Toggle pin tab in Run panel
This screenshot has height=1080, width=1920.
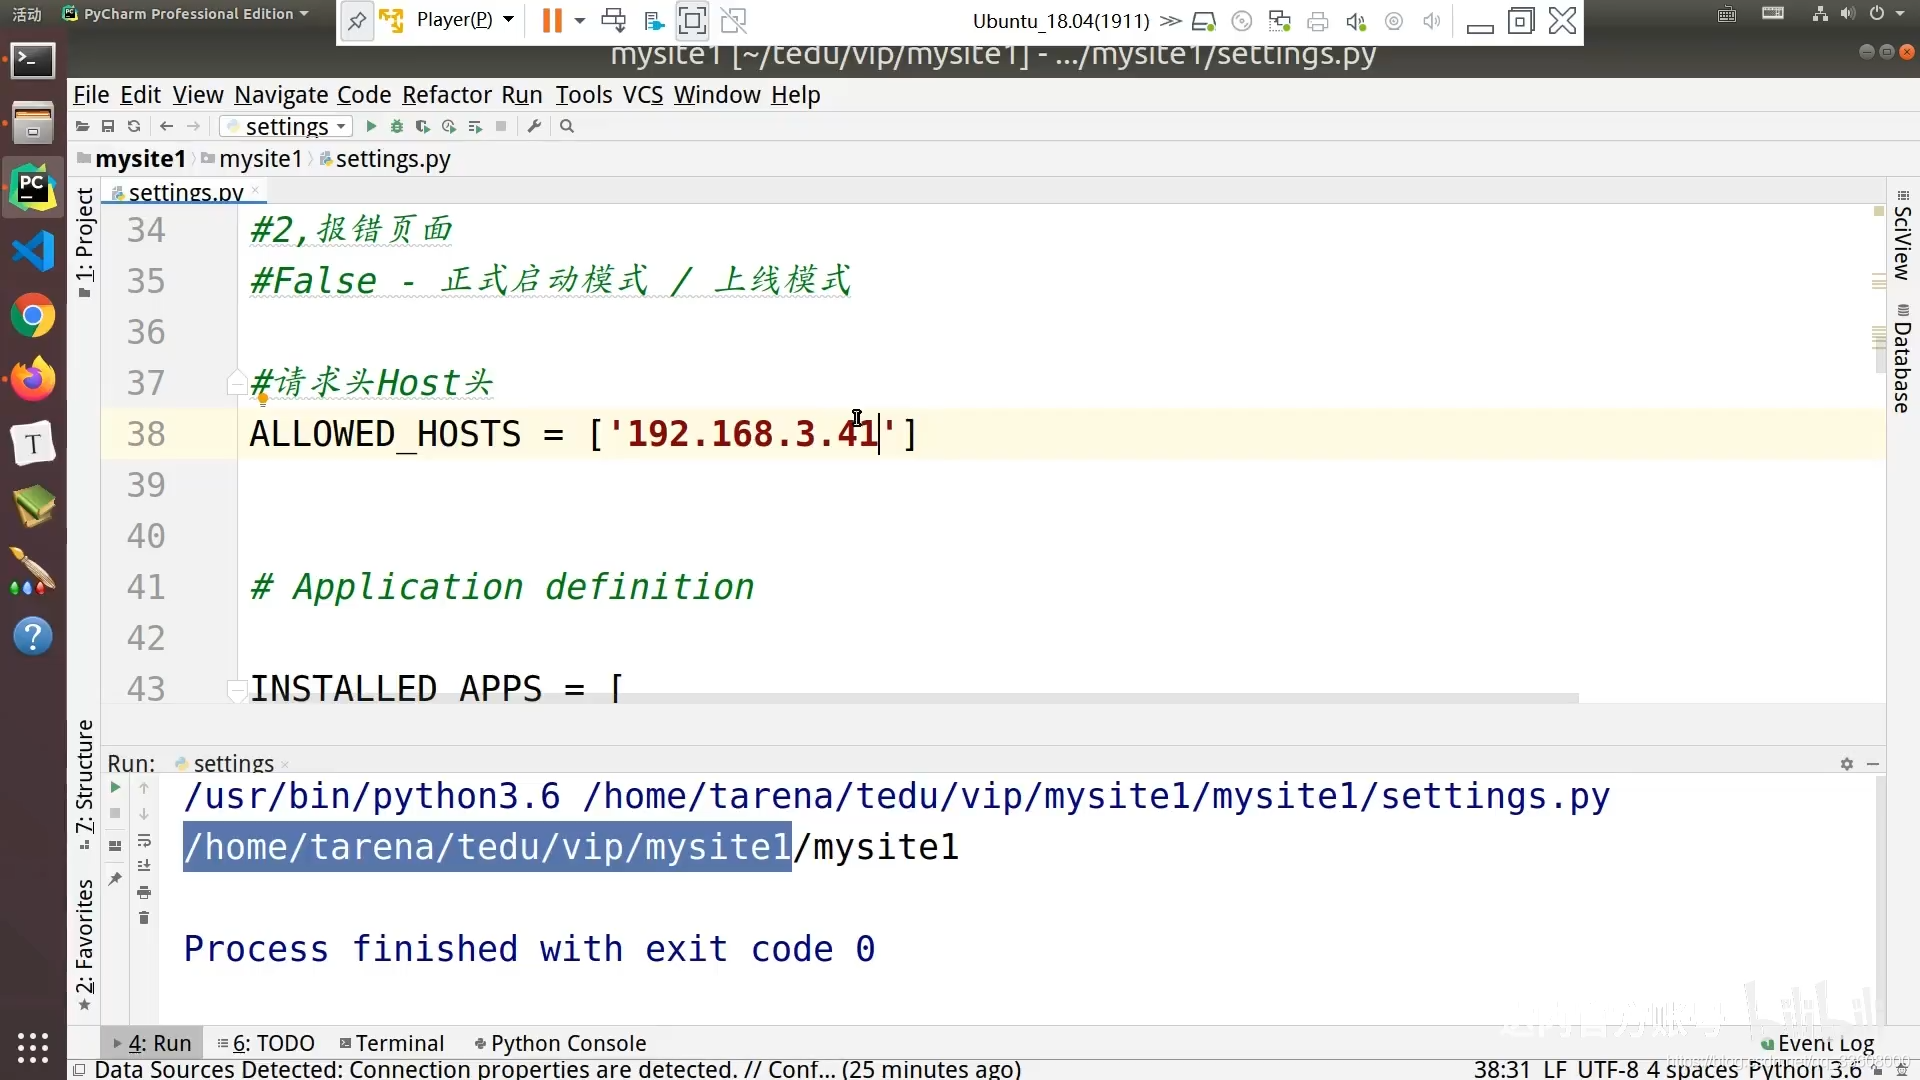[115, 879]
